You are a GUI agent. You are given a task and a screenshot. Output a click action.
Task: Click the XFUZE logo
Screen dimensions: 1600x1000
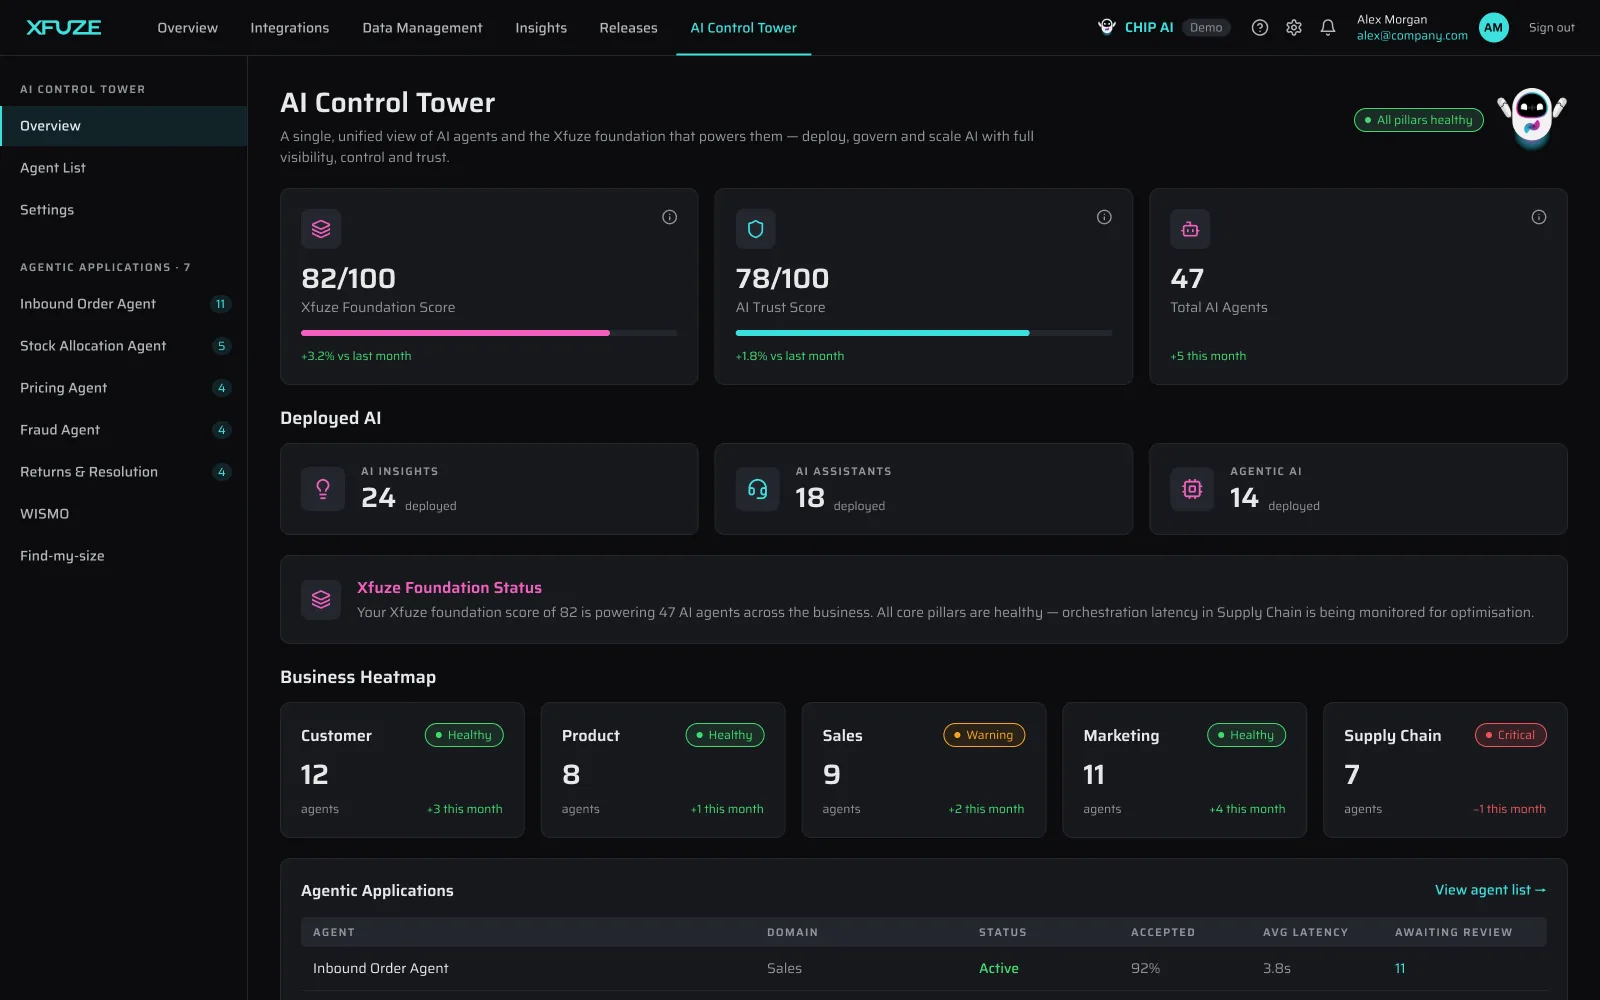pos(63,28)
